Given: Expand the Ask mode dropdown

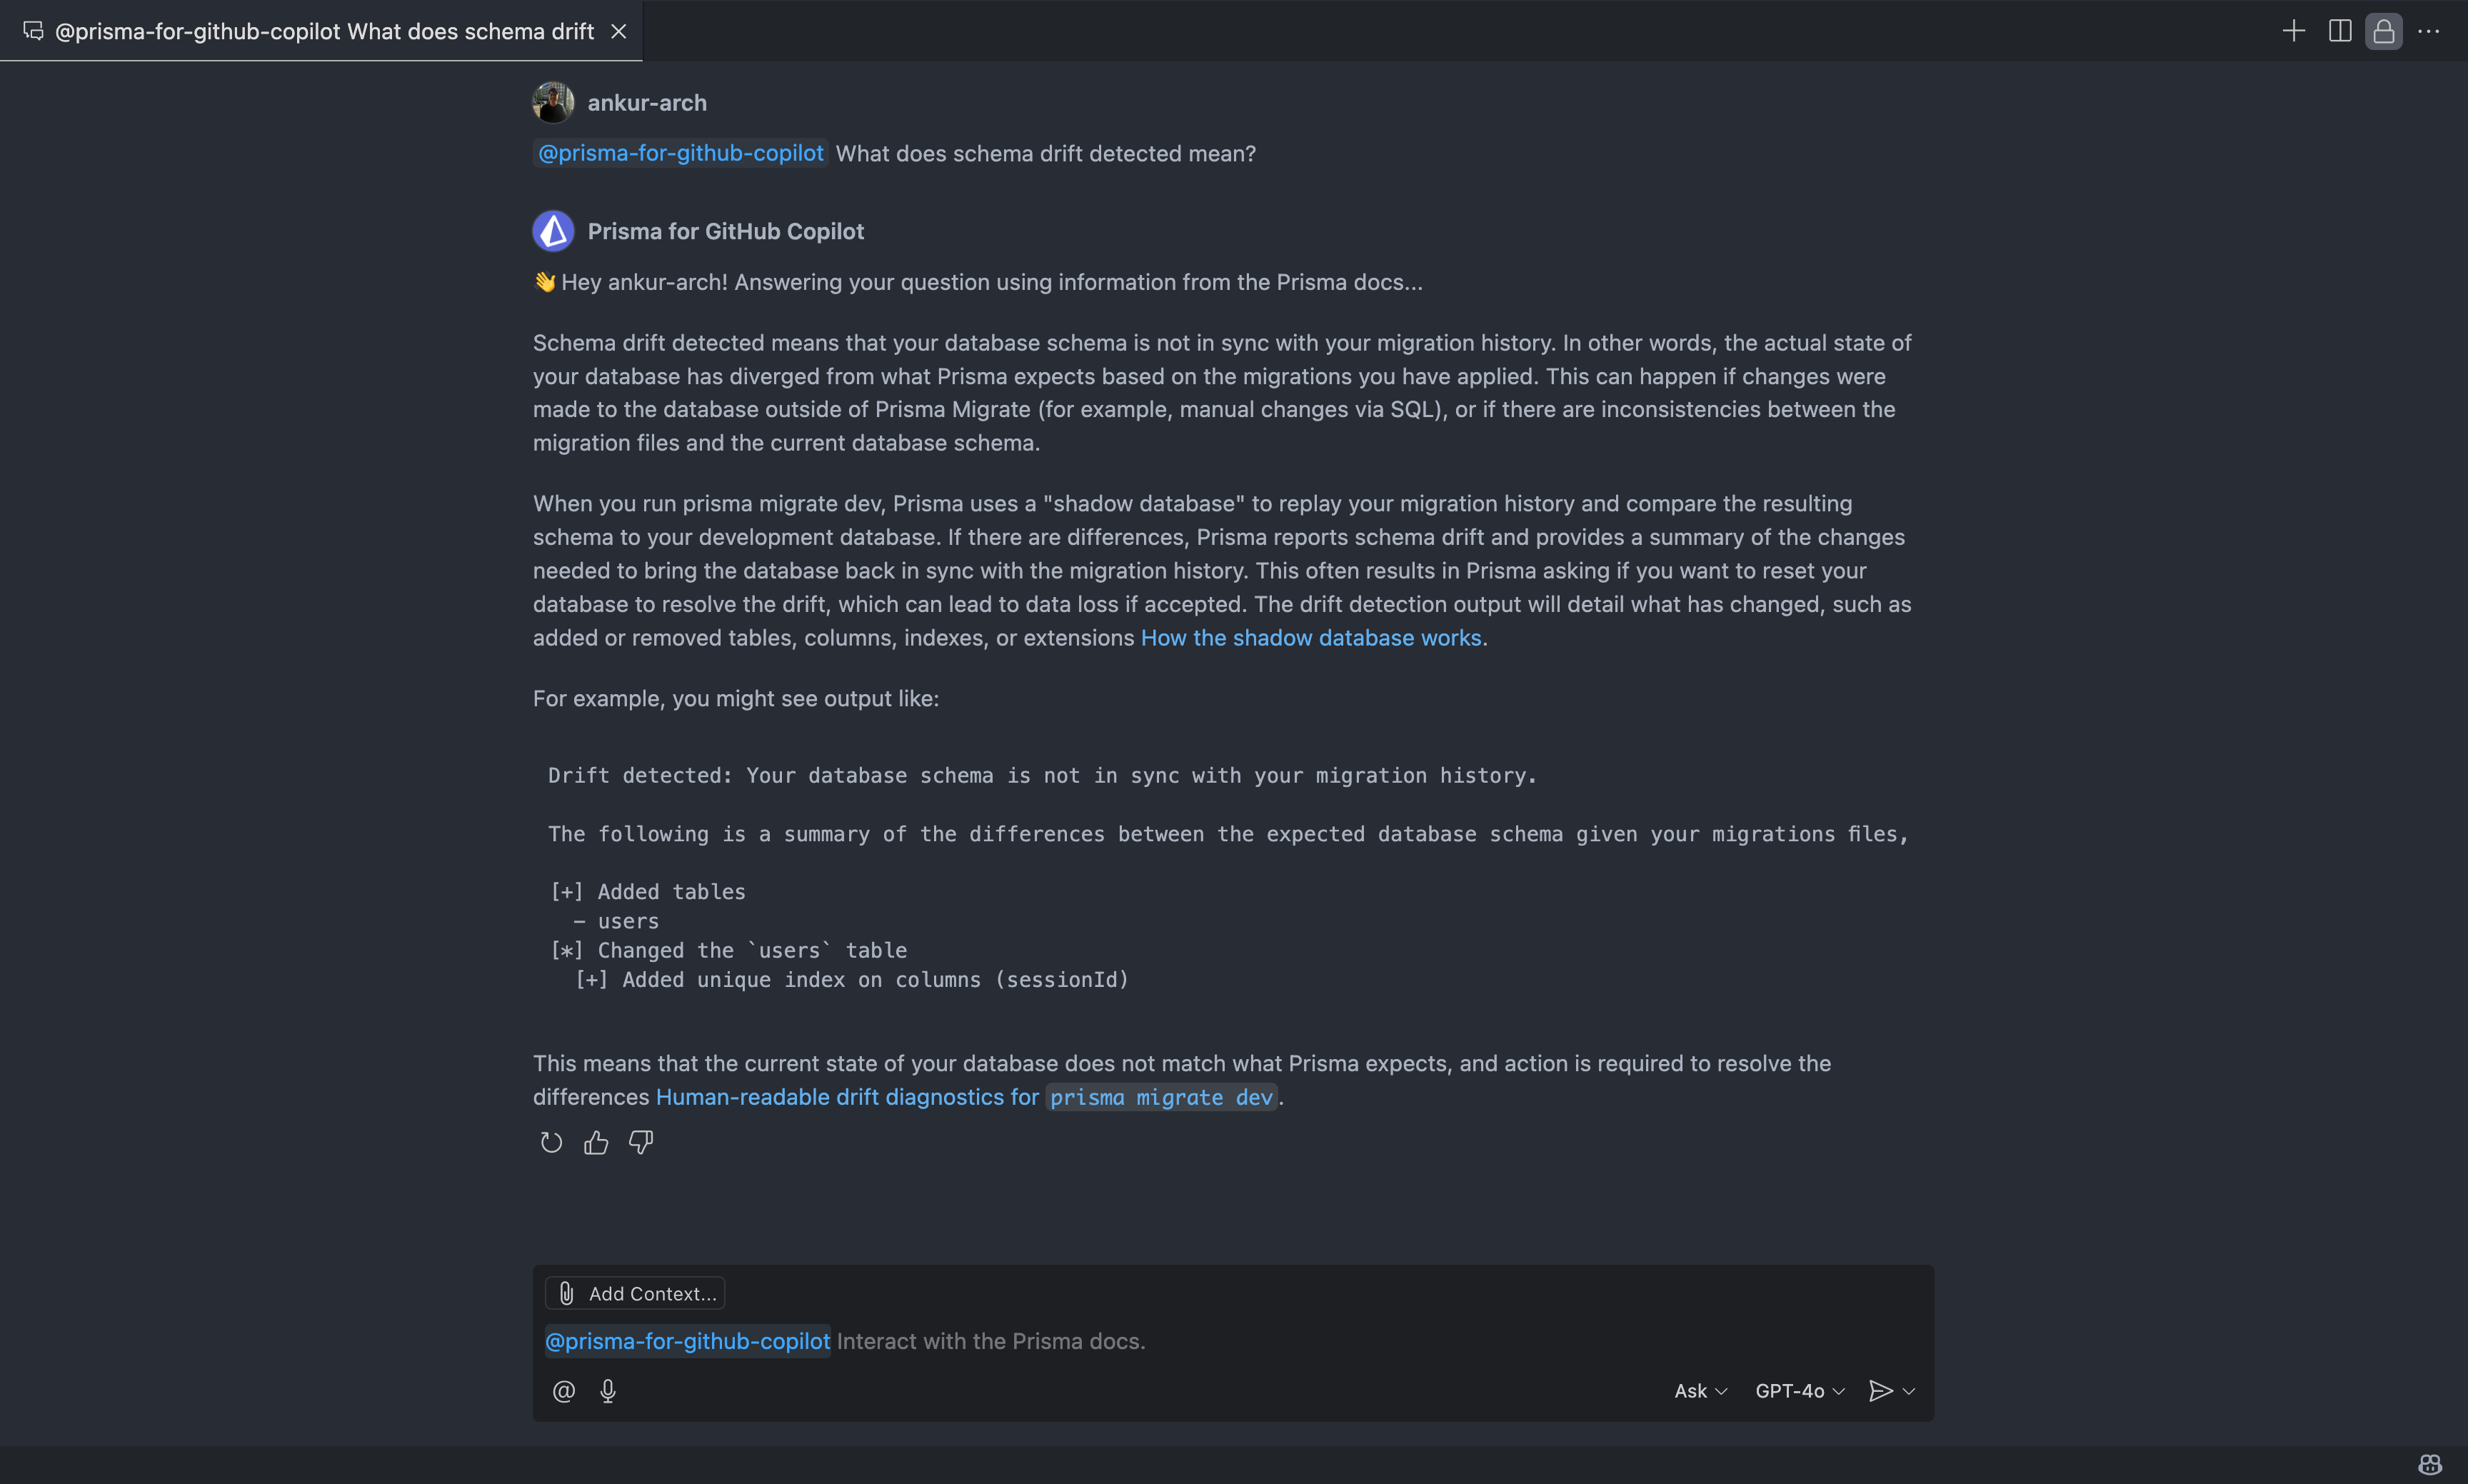Looking at the screenshot, I should (x=1700, y=1391).
